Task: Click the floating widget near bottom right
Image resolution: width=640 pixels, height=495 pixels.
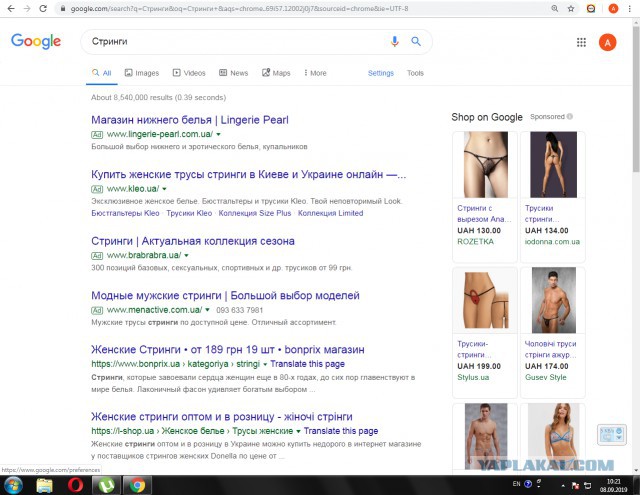Action: point(612,435)
